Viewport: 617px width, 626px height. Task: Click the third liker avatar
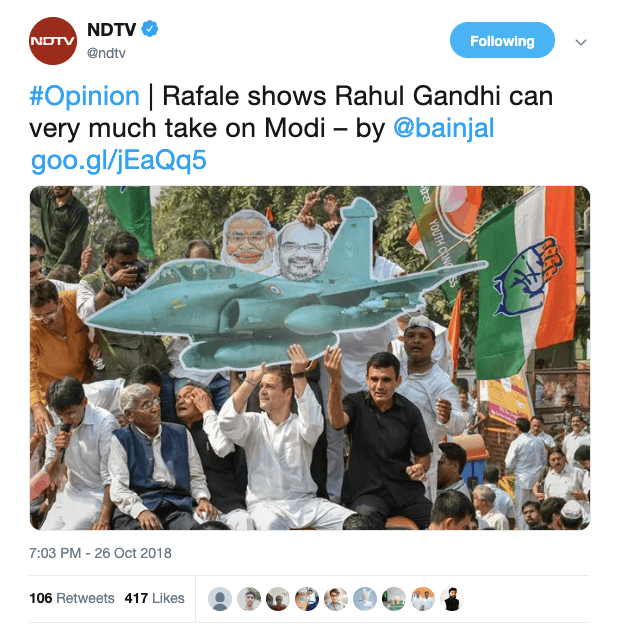click(x=278, y=599)
